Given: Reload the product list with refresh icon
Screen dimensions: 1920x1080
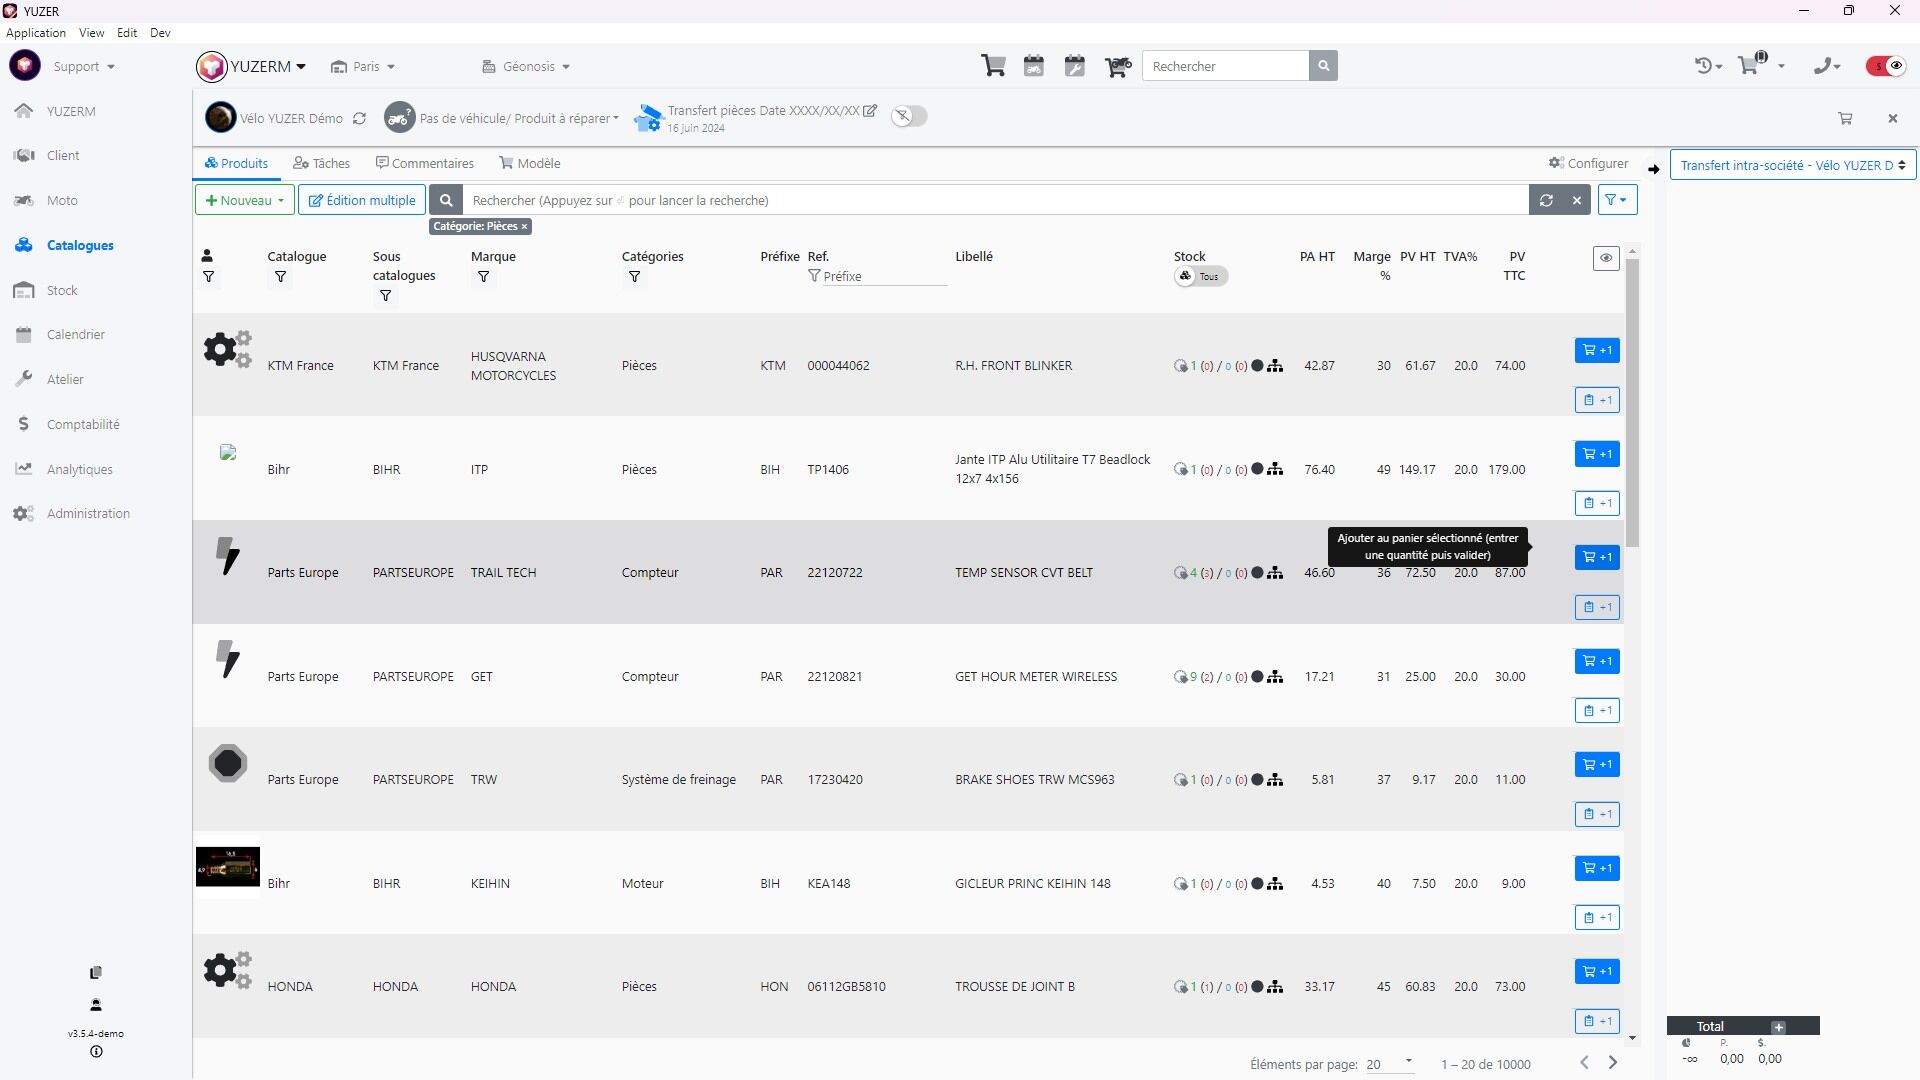Looking at the screenshot, I should [x=1546, y=200].
